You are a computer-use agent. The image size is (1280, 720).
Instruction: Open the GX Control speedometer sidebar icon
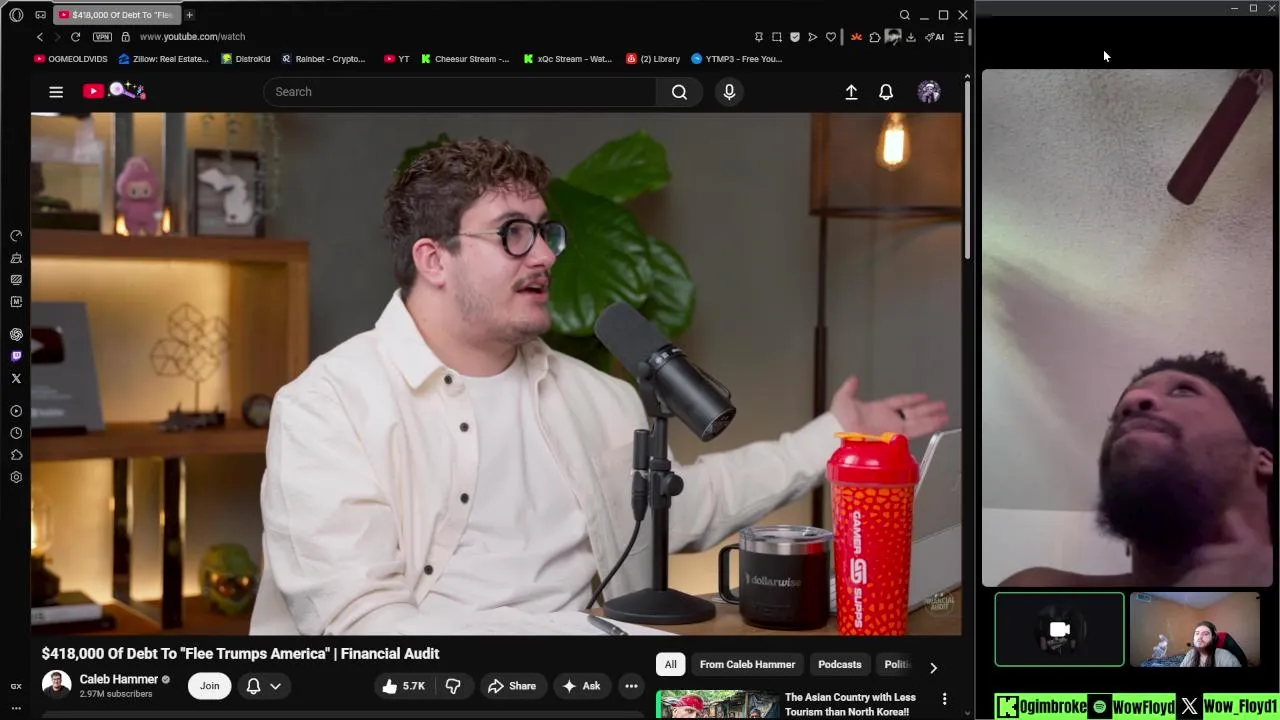pyautogui.click(x=16, y=236)
